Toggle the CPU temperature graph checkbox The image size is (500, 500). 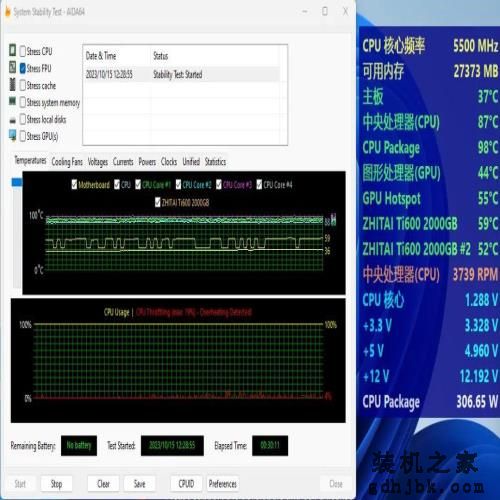coord(117,184)
